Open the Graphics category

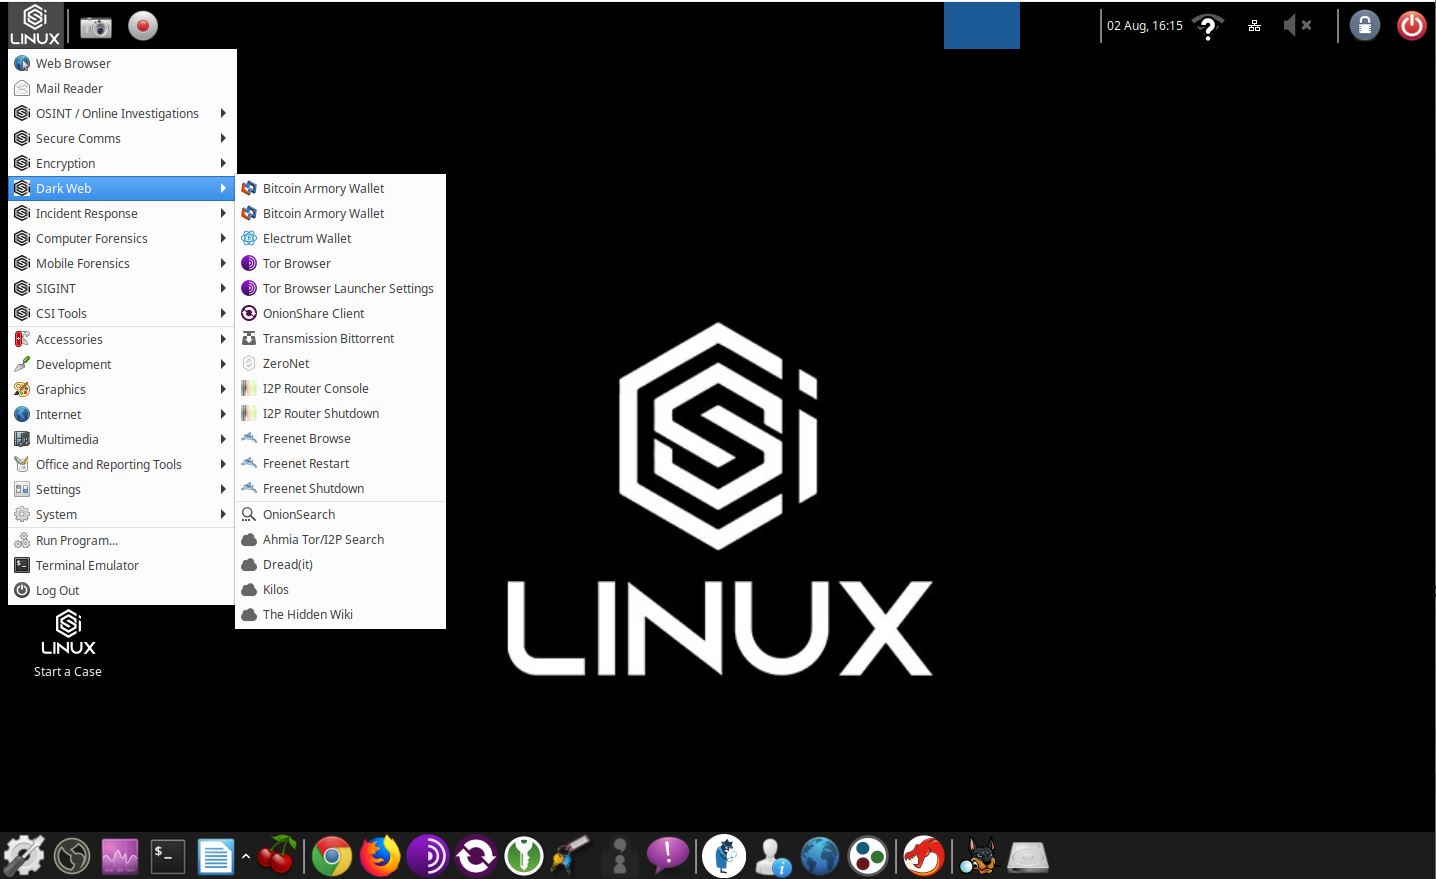tap(122, 389)
